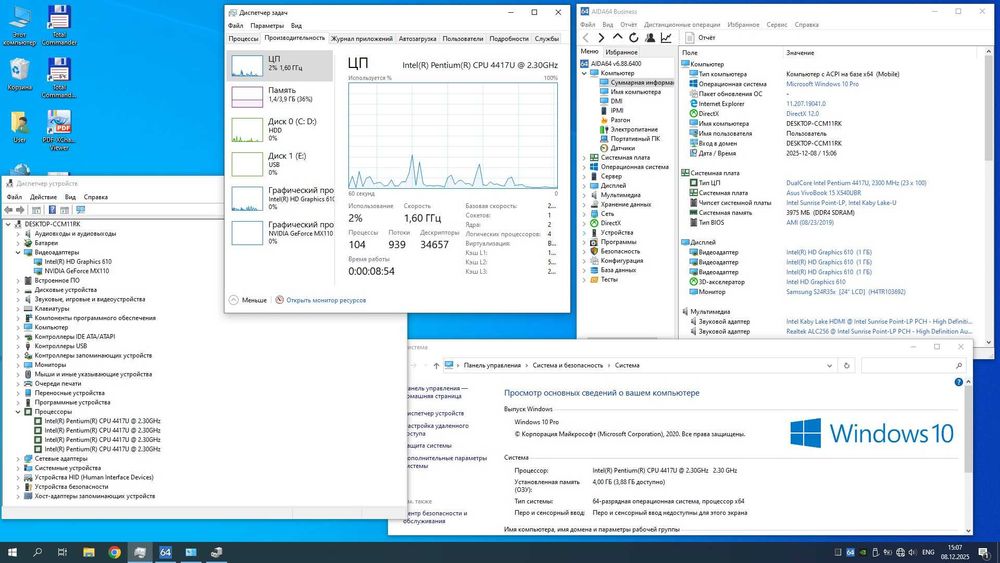Click Система и безопасность breadcrumb

pos(567,365)
